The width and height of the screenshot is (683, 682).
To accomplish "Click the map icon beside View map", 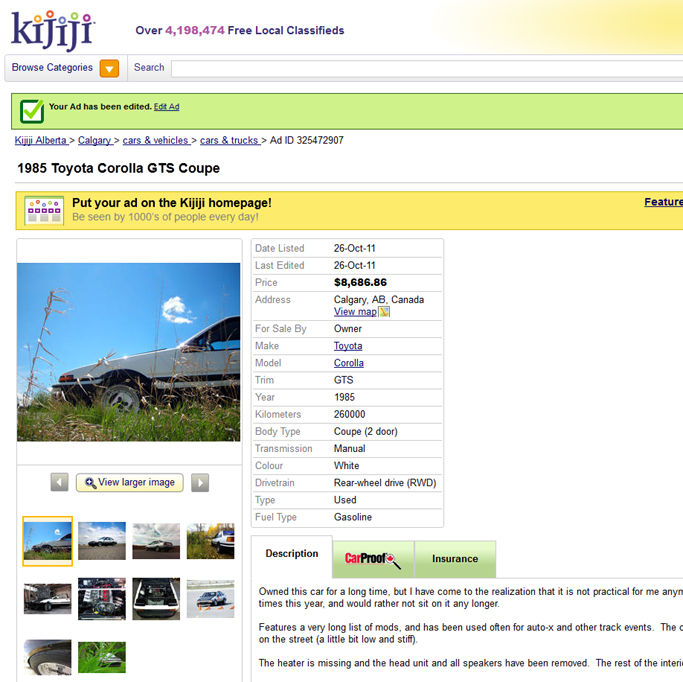I will pyautogui.click(x=384, y=312).
